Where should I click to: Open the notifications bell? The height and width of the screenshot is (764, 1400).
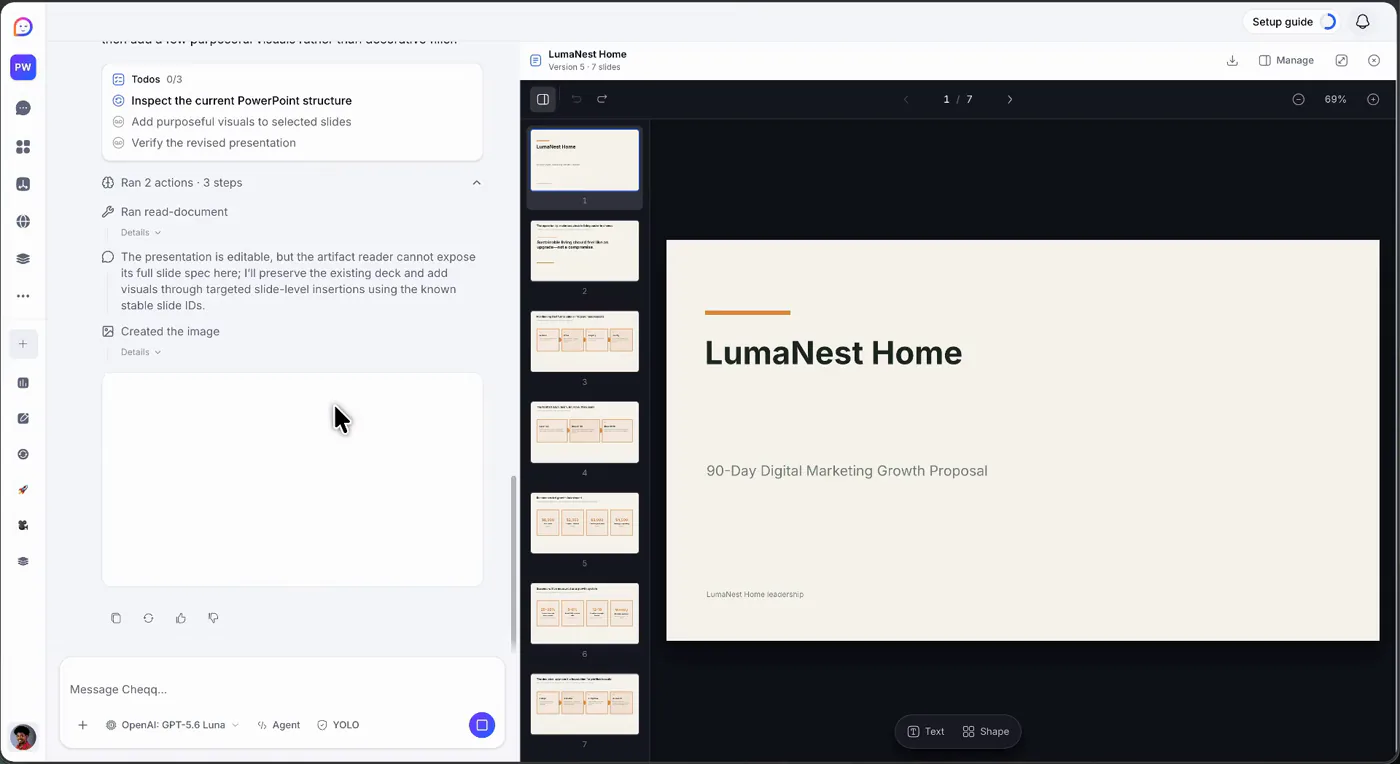coord(1362,22)
